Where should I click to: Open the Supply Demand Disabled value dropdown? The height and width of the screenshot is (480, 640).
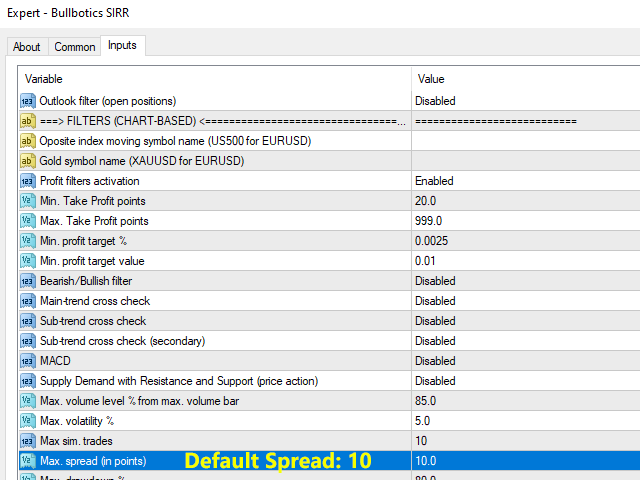526,381
